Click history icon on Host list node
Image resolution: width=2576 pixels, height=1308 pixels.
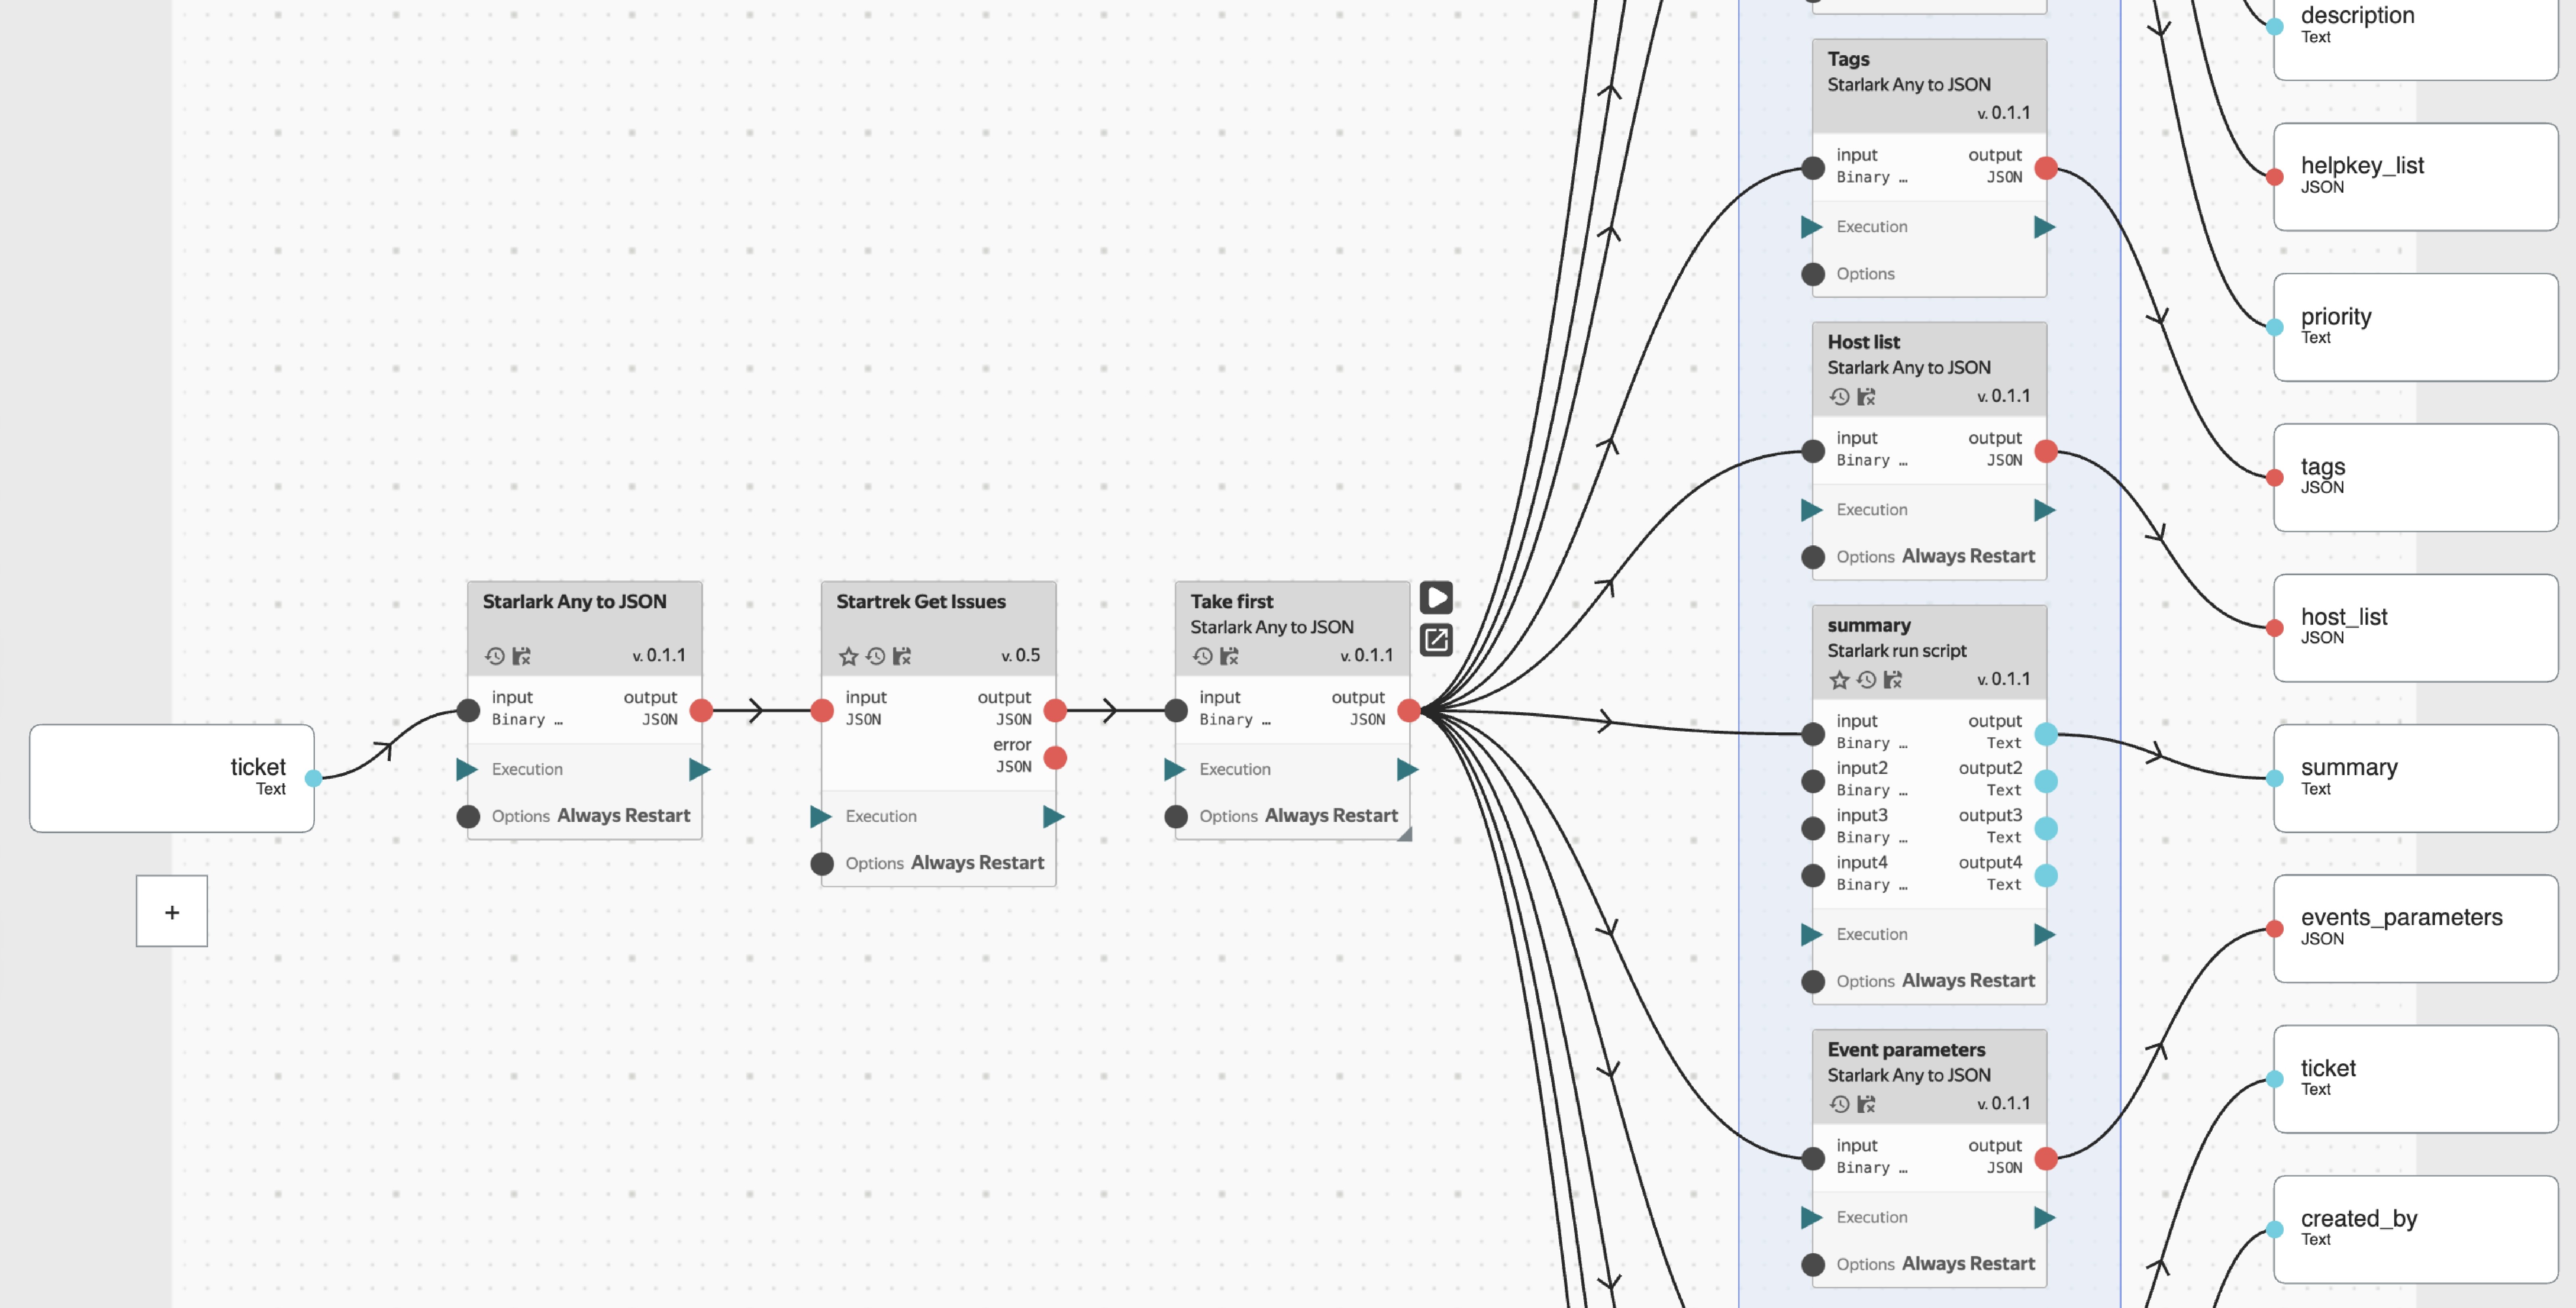coord(1840,397)
